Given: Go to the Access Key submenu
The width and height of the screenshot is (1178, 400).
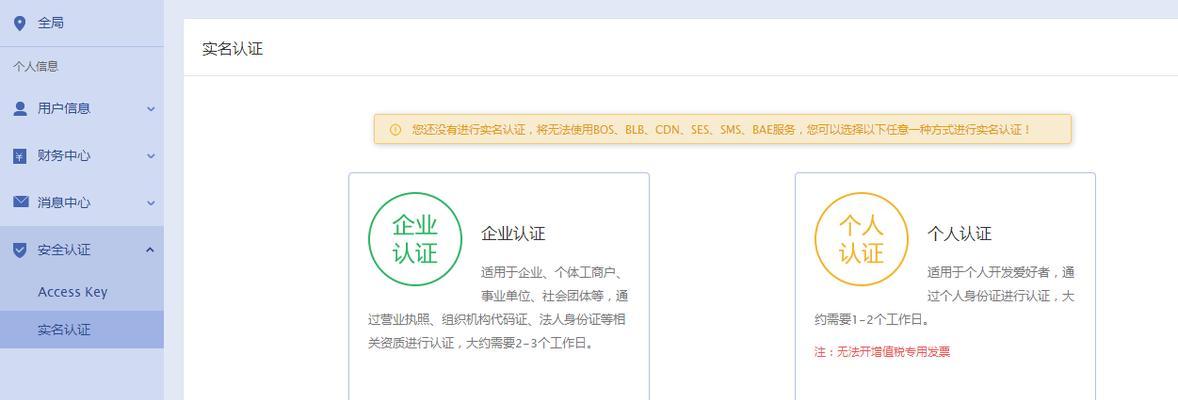Looking at the screenshot, I should point(82,292).
